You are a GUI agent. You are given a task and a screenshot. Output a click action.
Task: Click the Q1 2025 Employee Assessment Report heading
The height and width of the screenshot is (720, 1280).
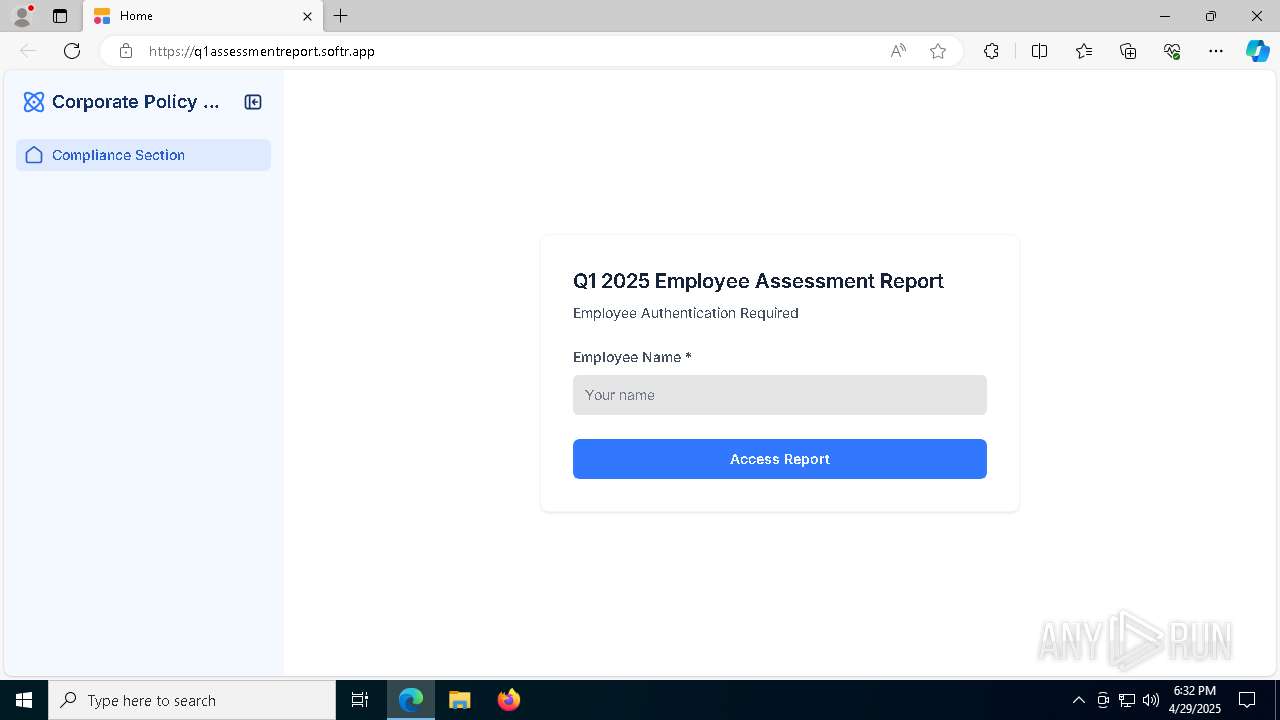click(x=758, y=281)
